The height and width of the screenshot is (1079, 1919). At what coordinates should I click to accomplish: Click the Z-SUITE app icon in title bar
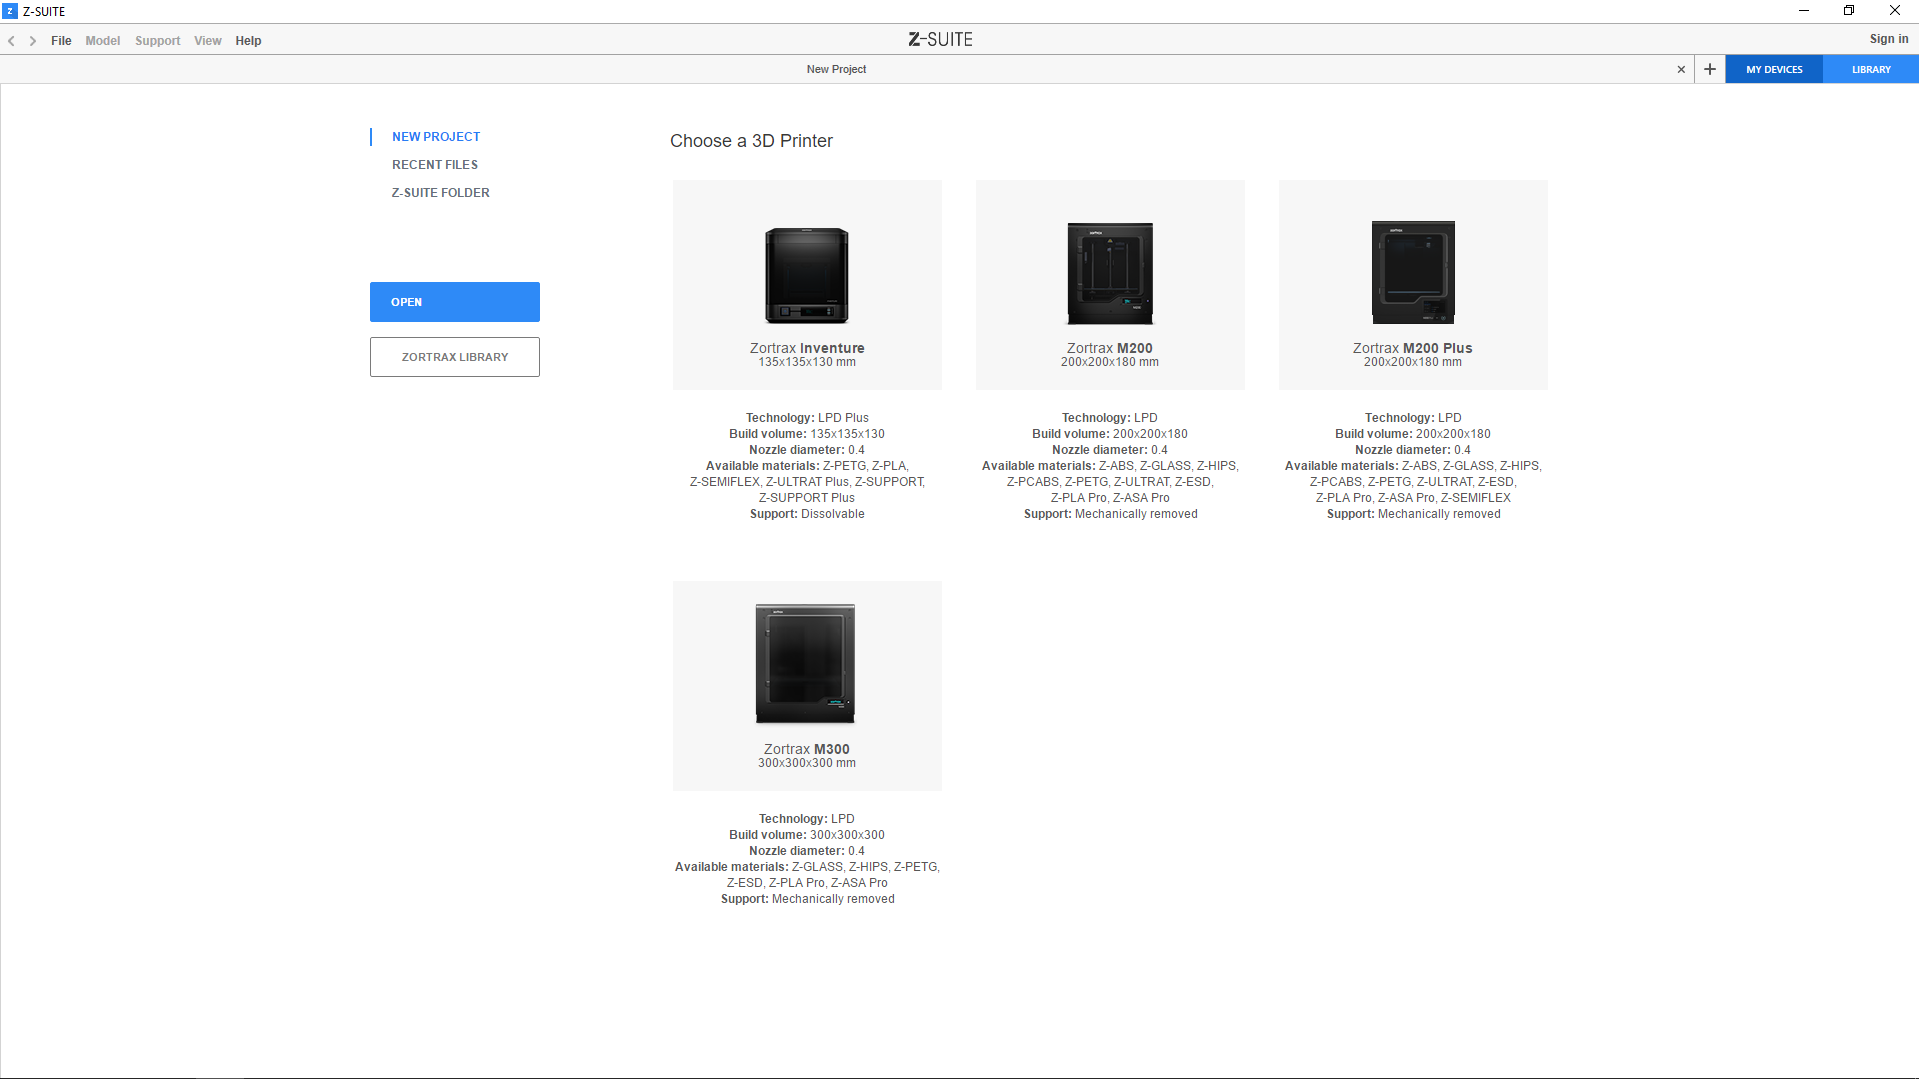tap(10, 11)
